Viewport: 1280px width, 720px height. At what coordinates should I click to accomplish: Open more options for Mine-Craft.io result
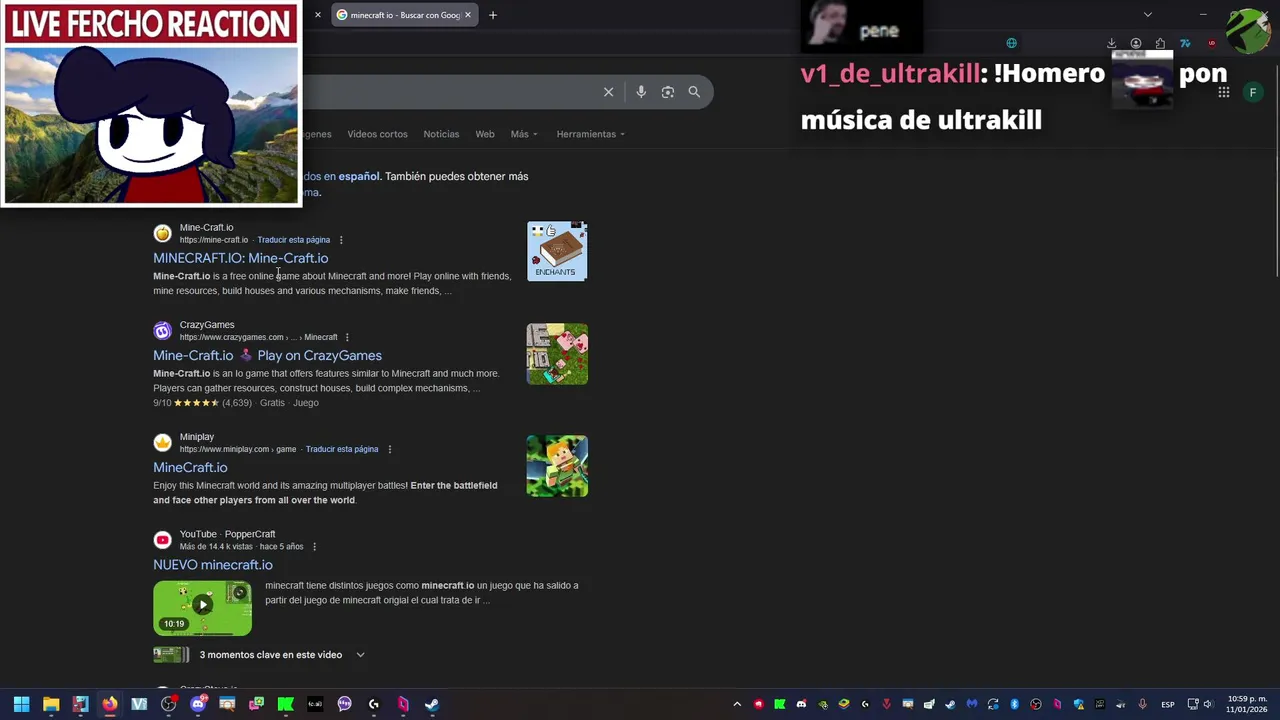click(x=341, y=240)
